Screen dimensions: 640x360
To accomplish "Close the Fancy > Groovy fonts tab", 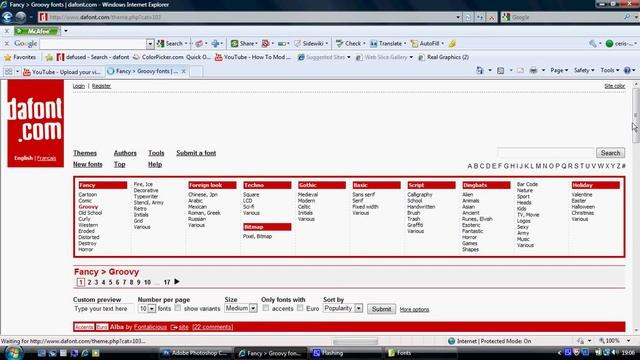I will click(184, 71).
